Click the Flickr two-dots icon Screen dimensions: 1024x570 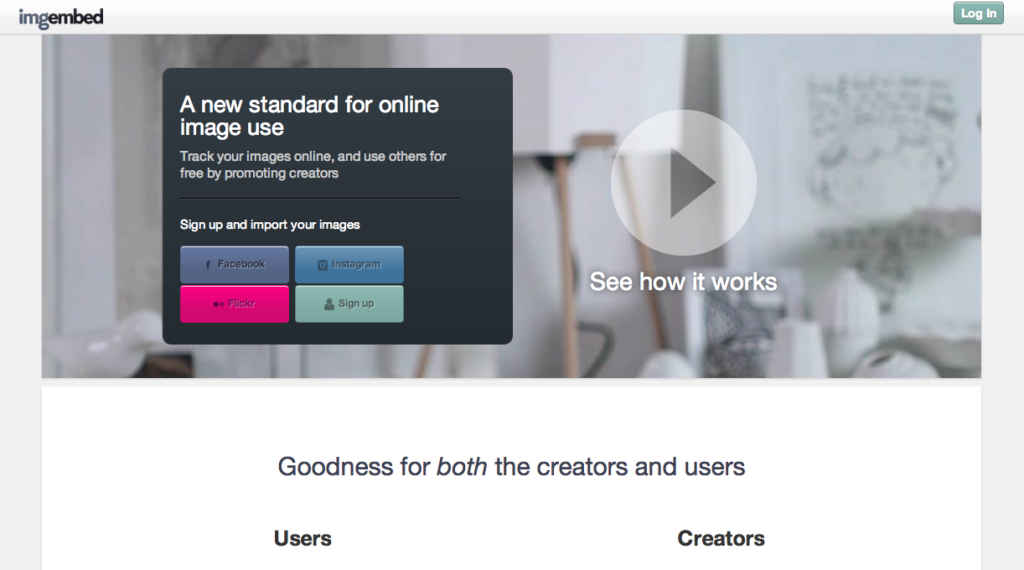tap(218, 304)
